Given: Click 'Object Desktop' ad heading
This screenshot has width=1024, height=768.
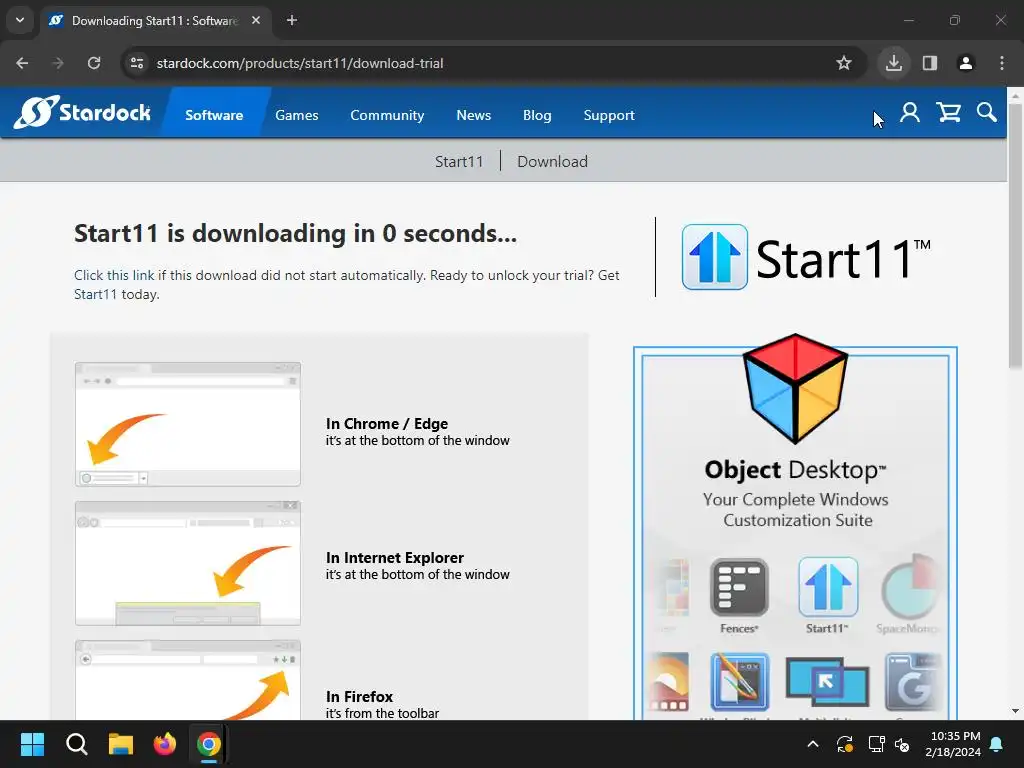Looking at the screenshot, I should pyautogui.click(x=795, y=470).
